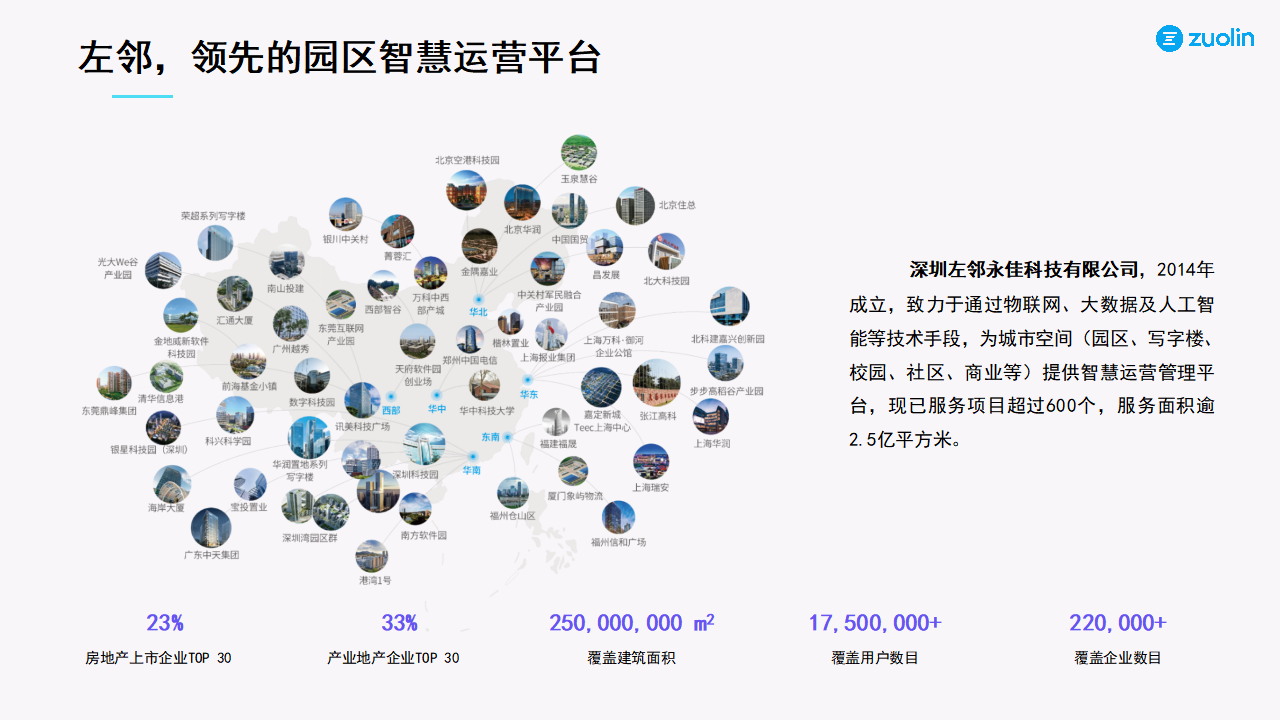
Task: Select the 宝投置业 building photo
Action: (x=250, y=485)
